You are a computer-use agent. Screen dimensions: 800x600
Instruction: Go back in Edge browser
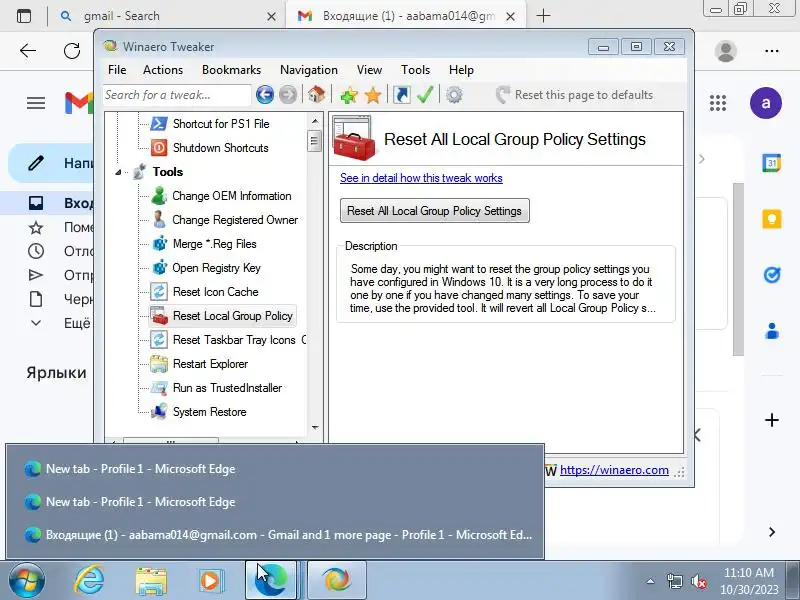point(28,51)
